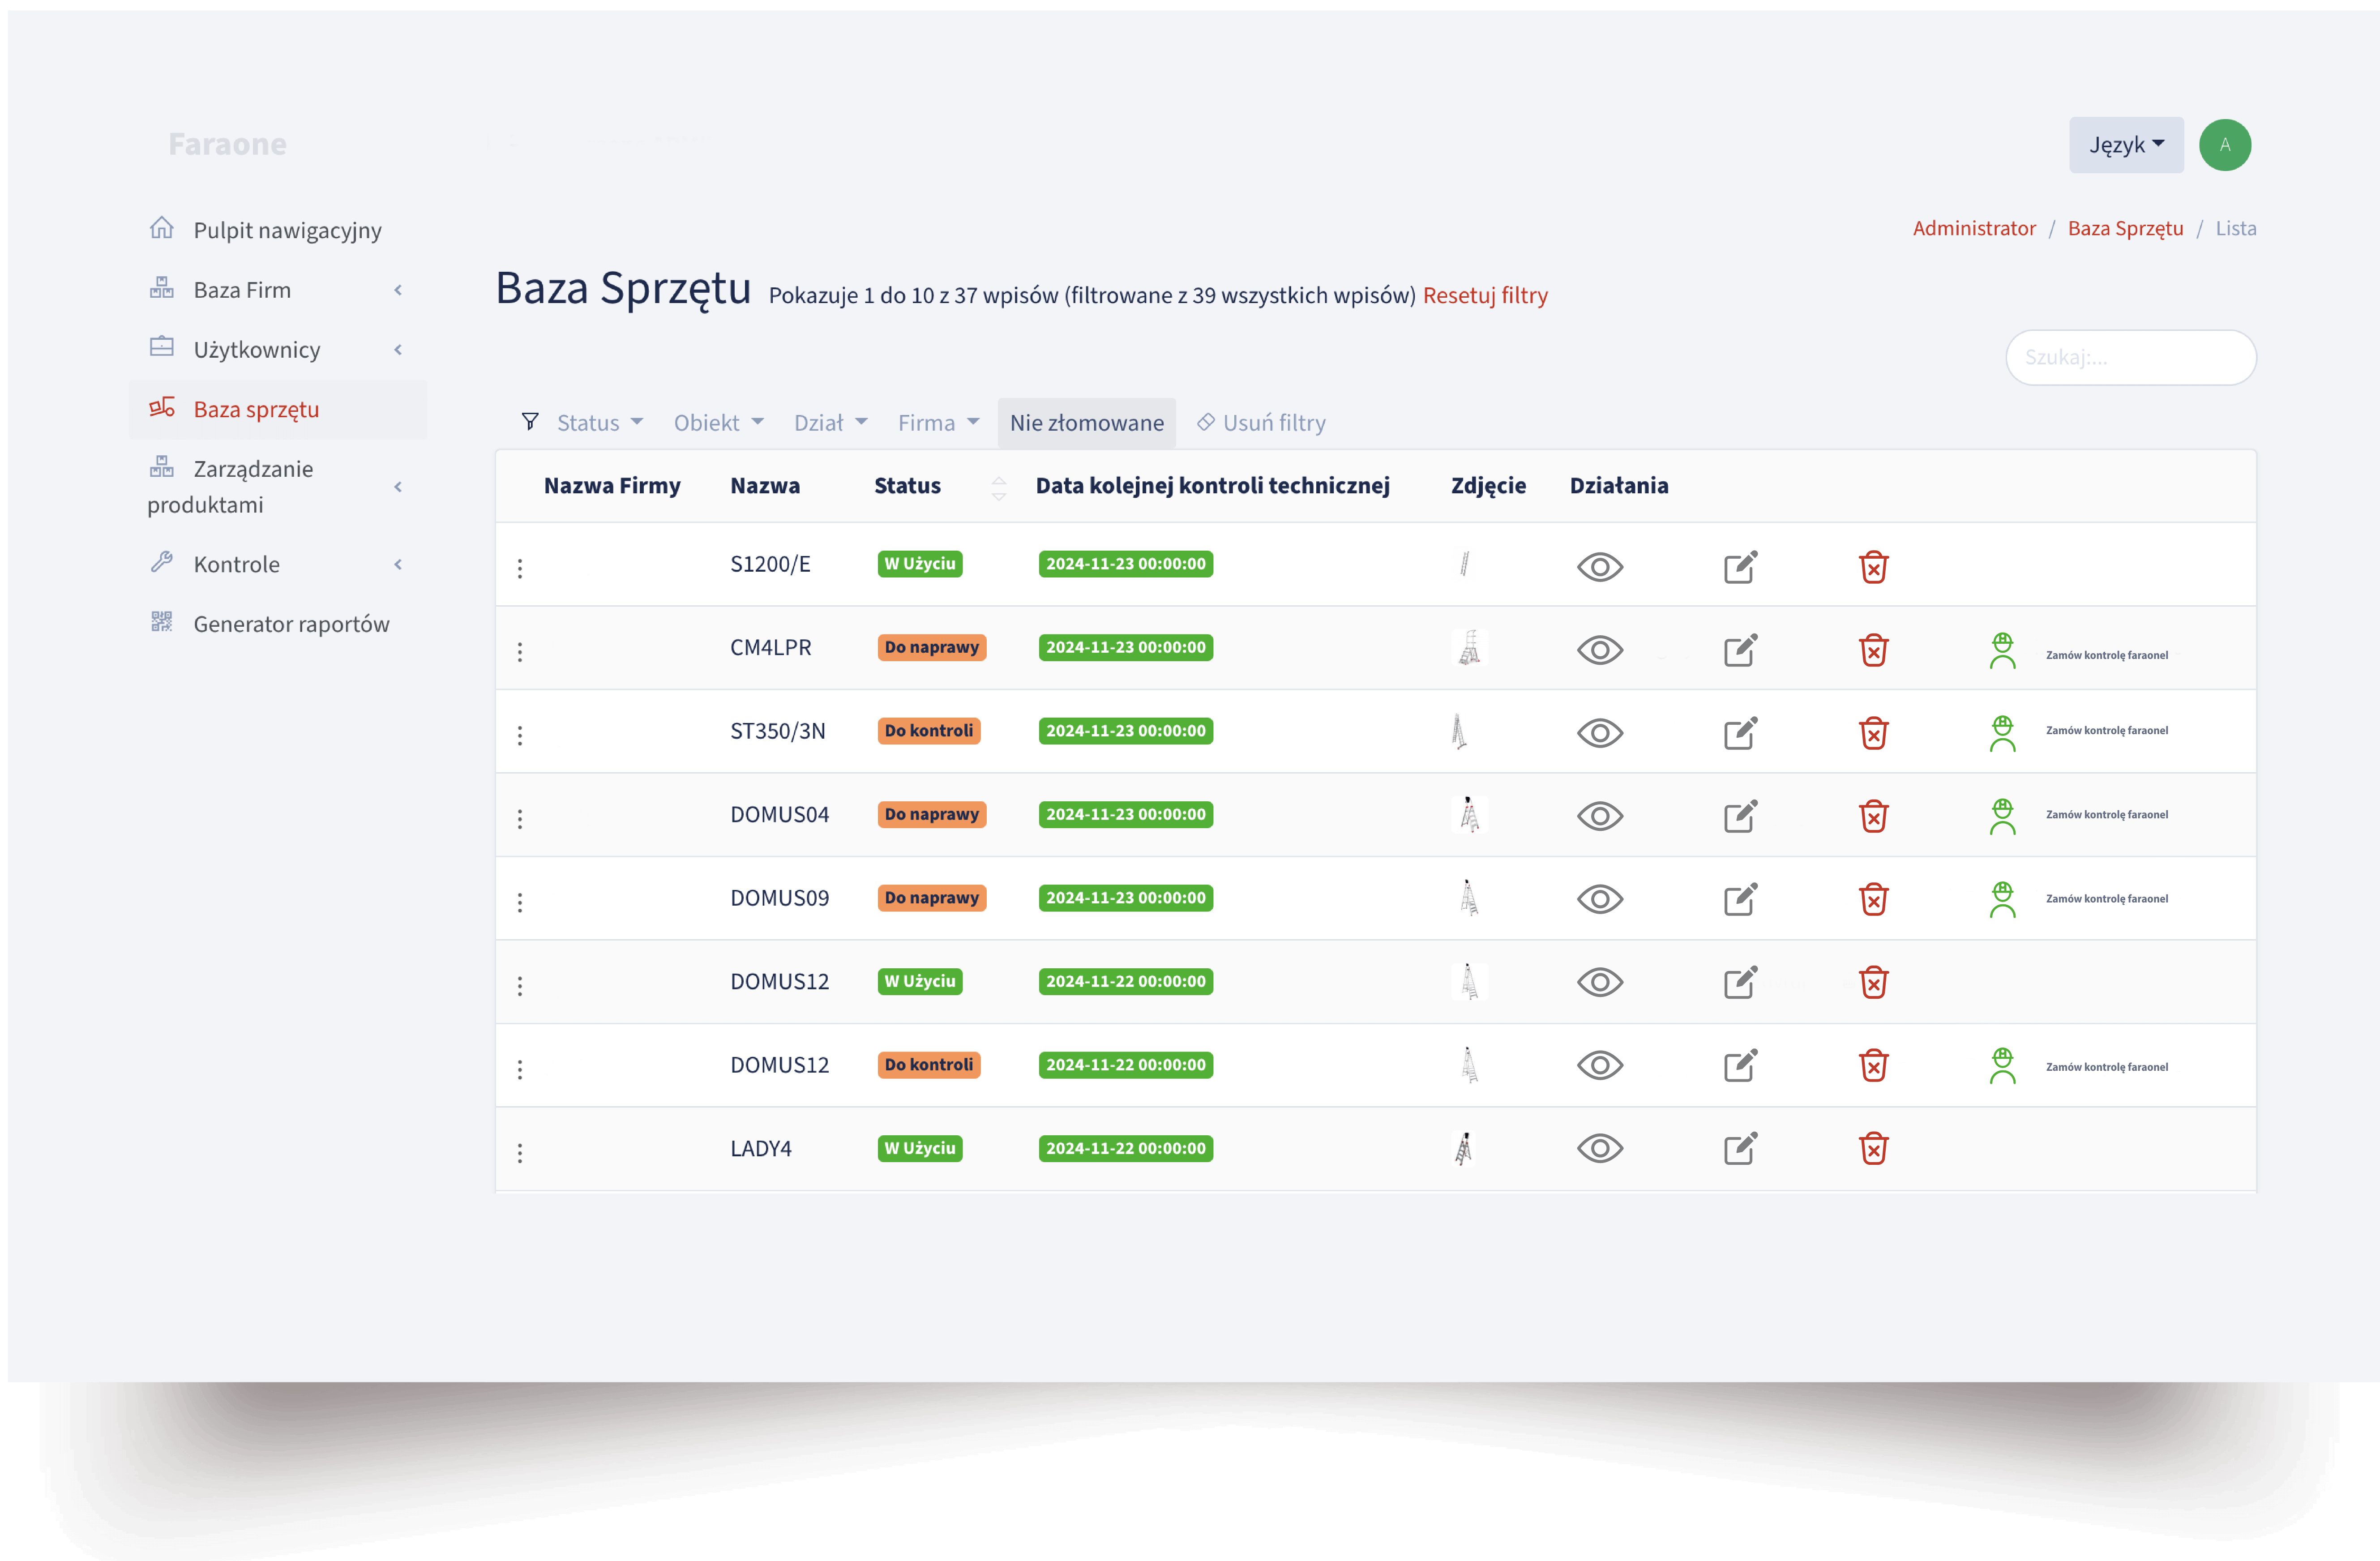This screenshot has height=1561, width=2380.
Task: View details with eye icon for DOMUS09
Action: [1599, 899]
